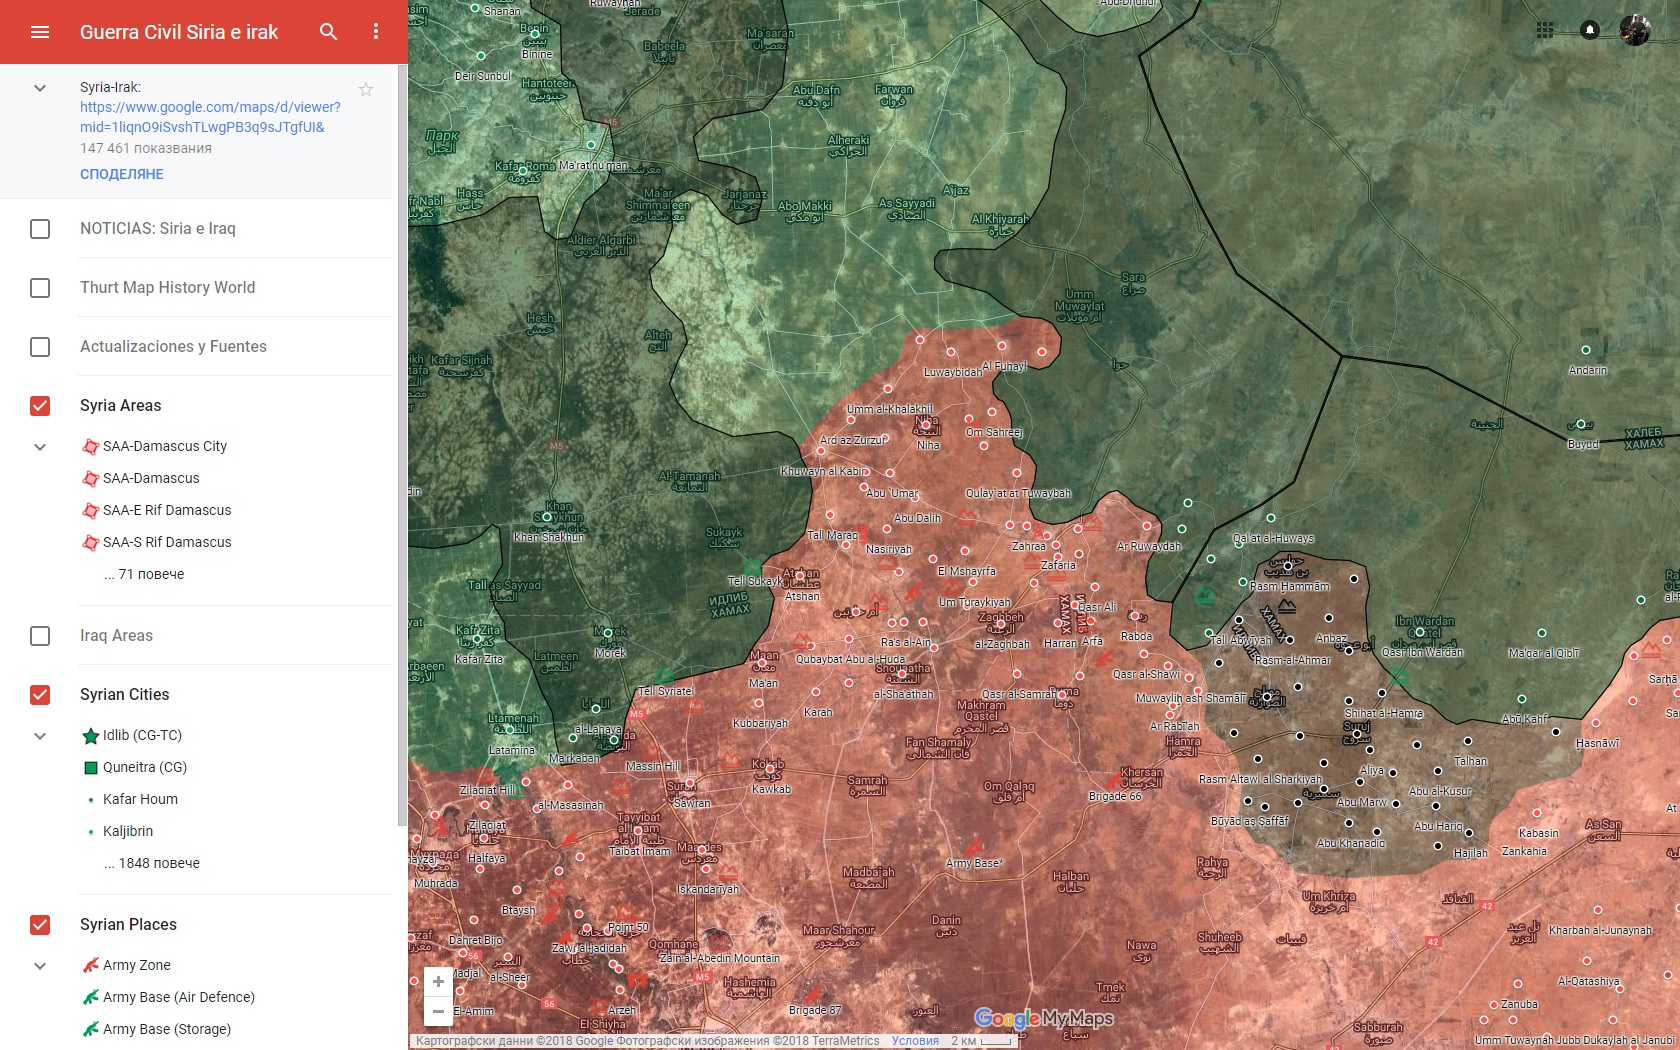
Task: Open the three-dot more options menu
Action: [x=376, y=32]
